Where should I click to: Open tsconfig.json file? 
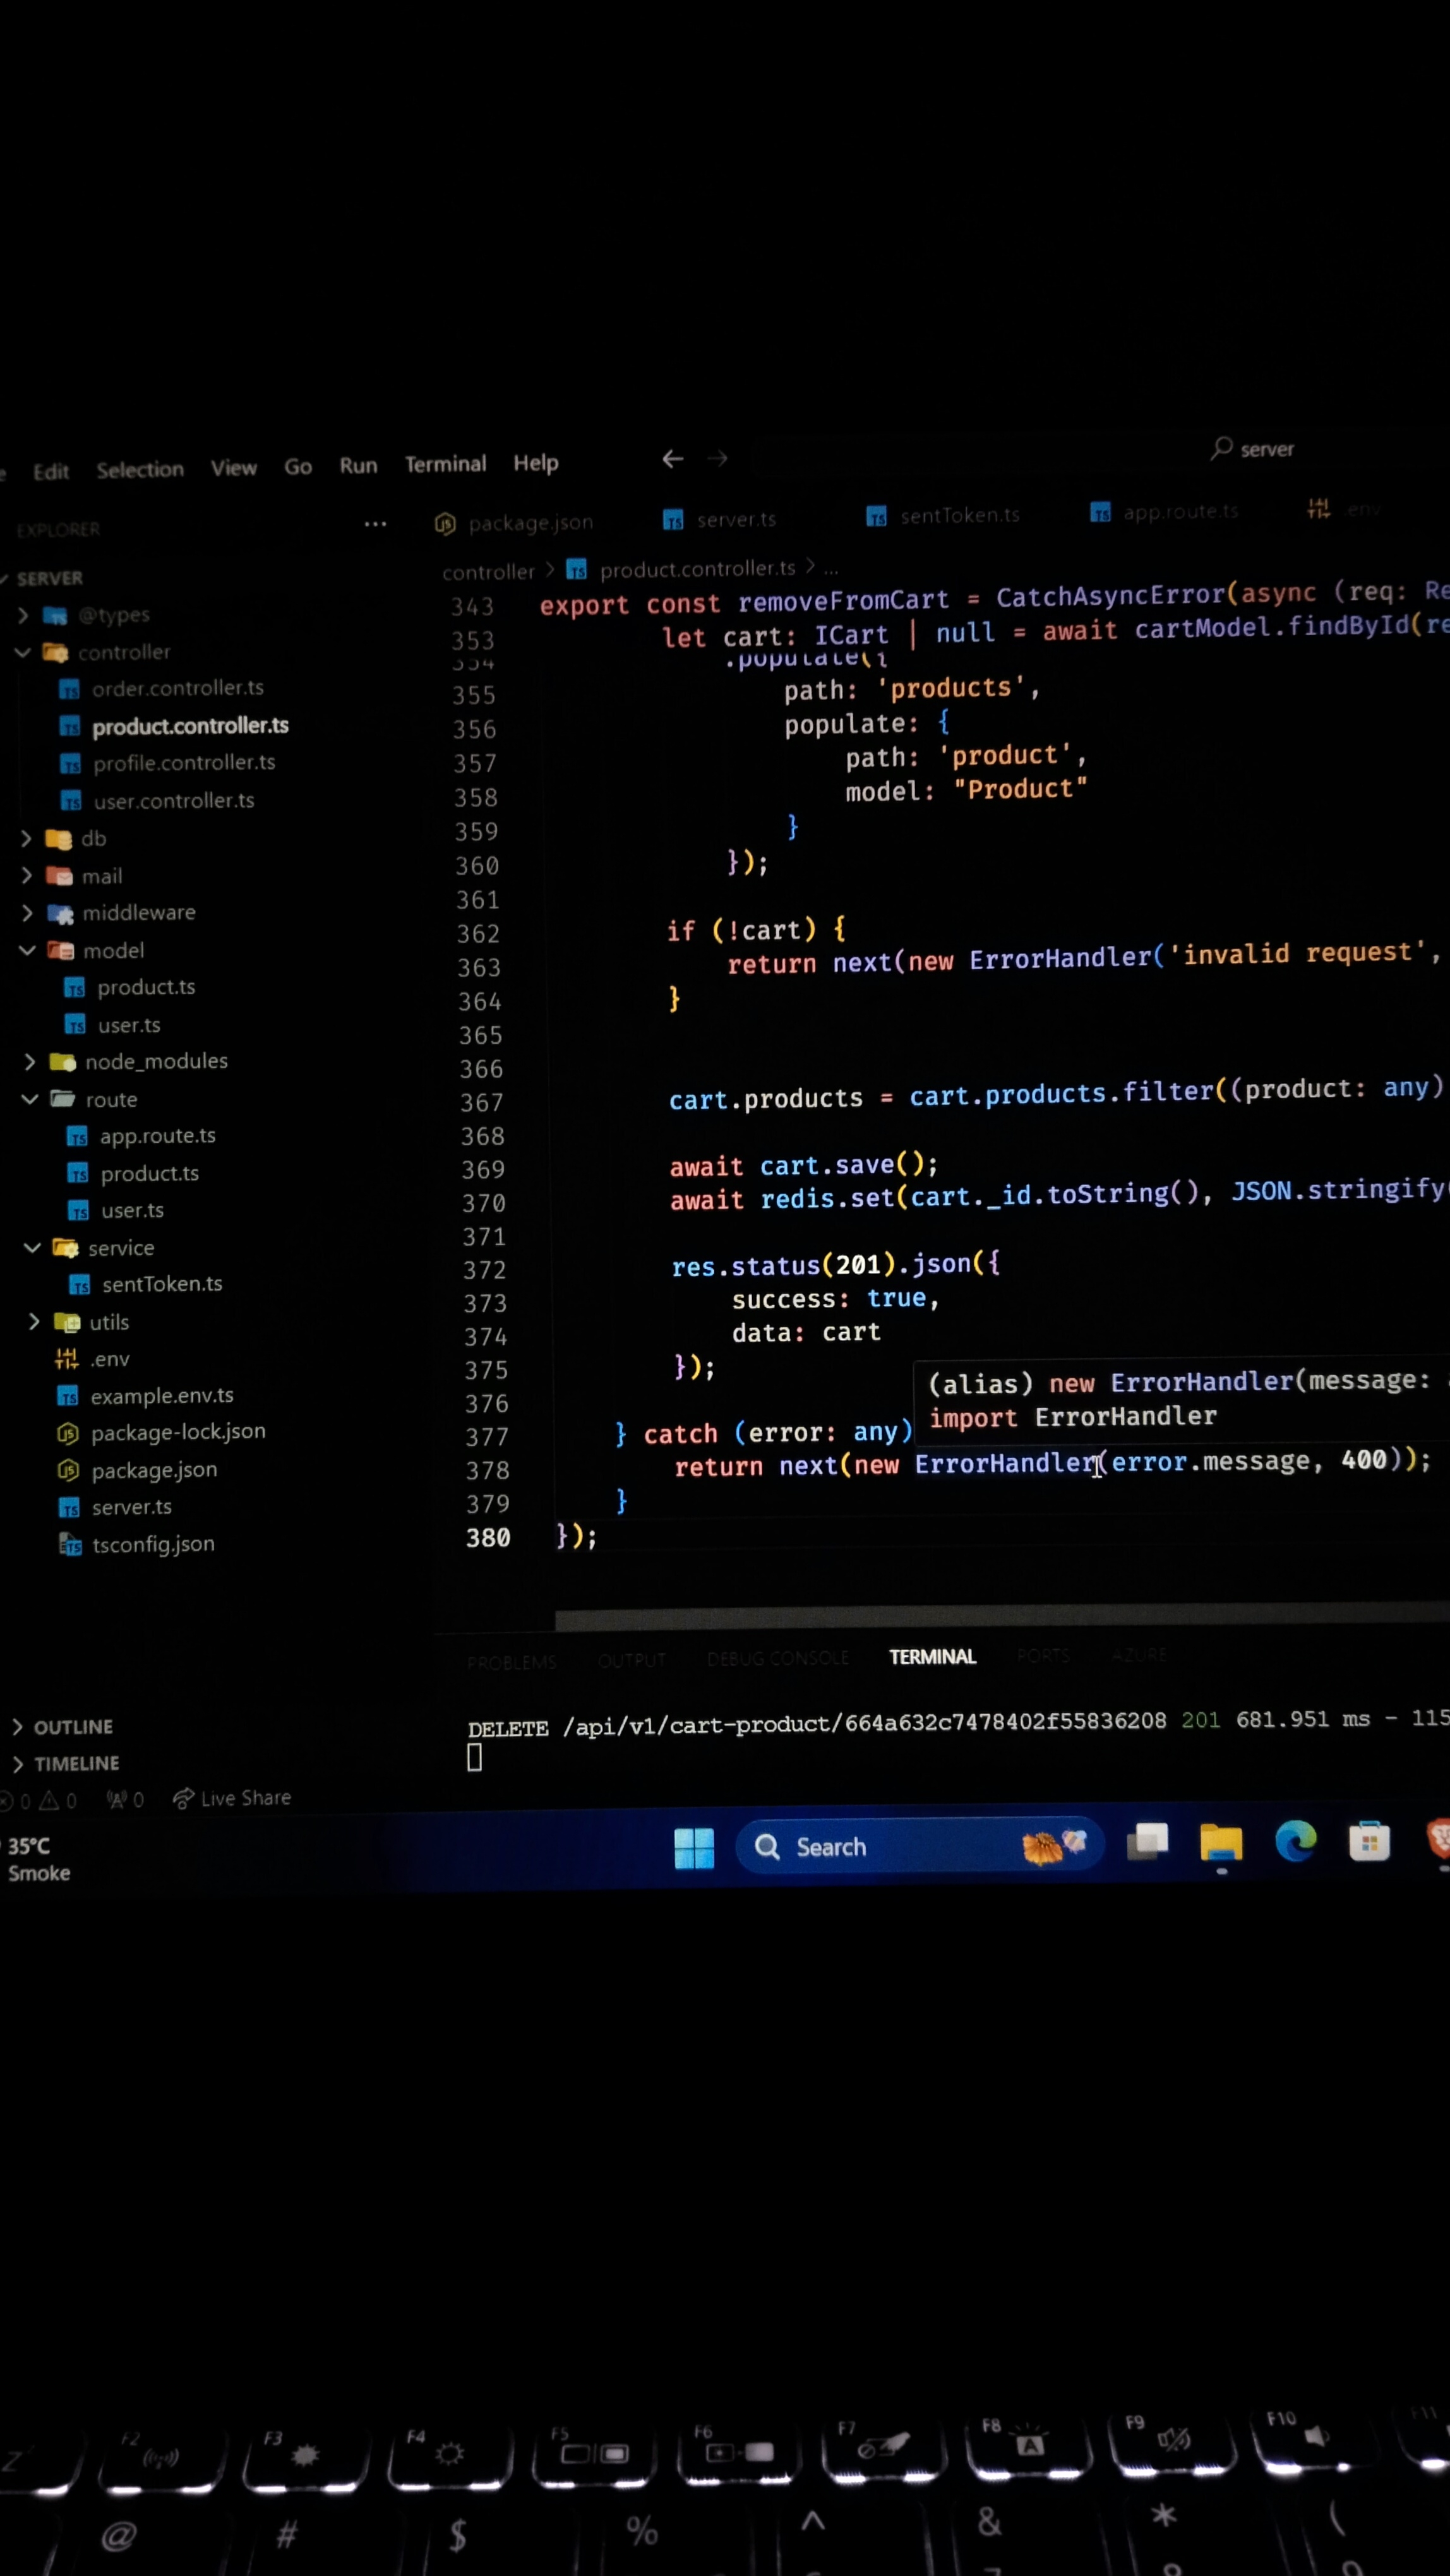coord(153,1544)
